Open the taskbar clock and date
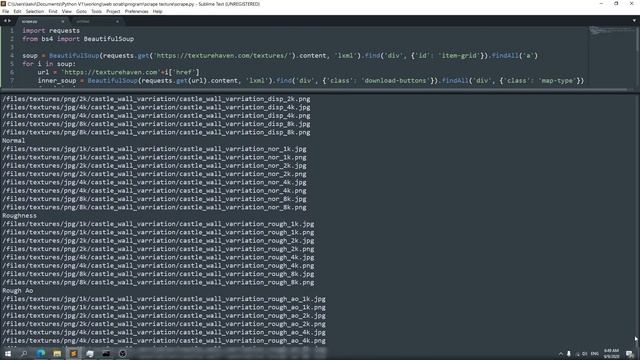 point(611,353)
